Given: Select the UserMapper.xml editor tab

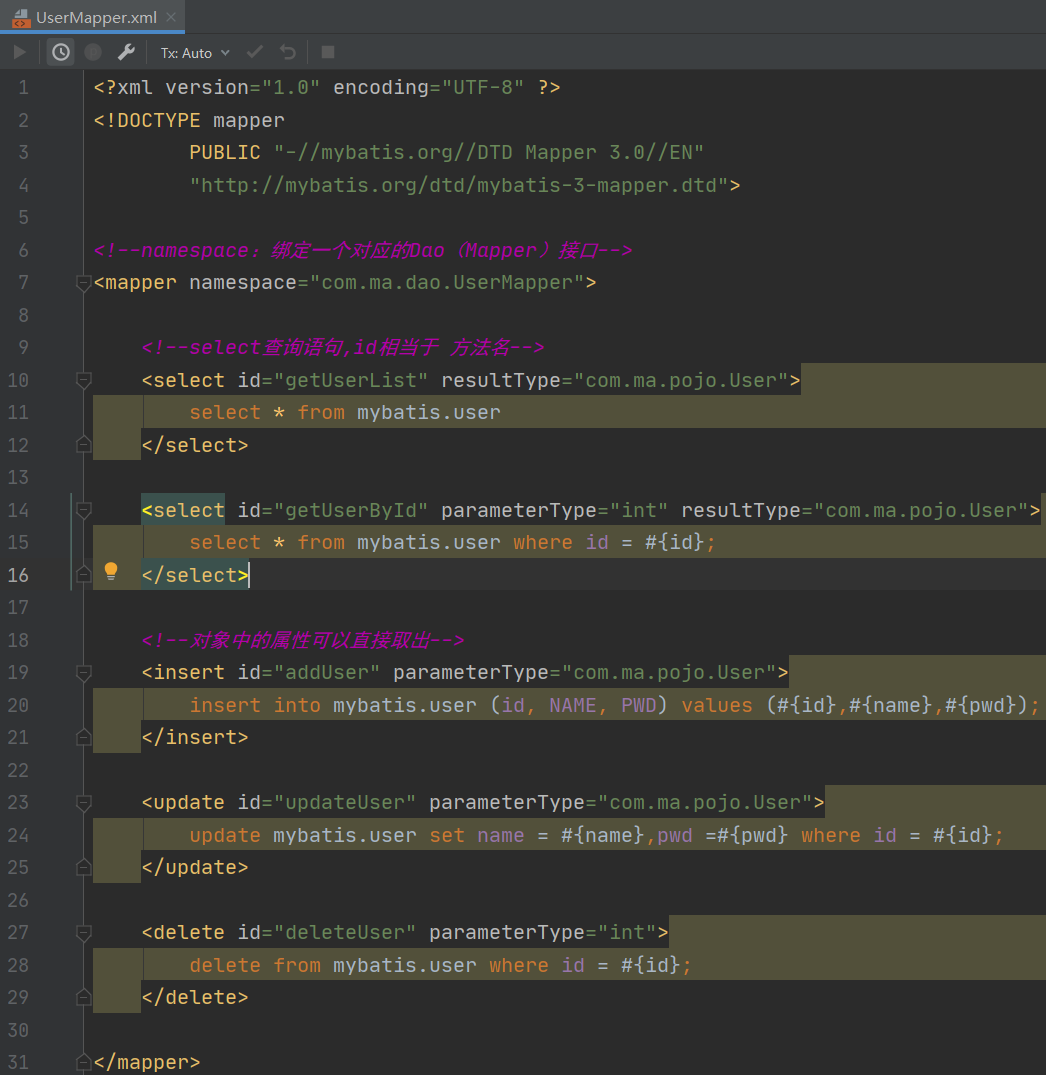Looking at the screenshot, I should pos(96,17).
